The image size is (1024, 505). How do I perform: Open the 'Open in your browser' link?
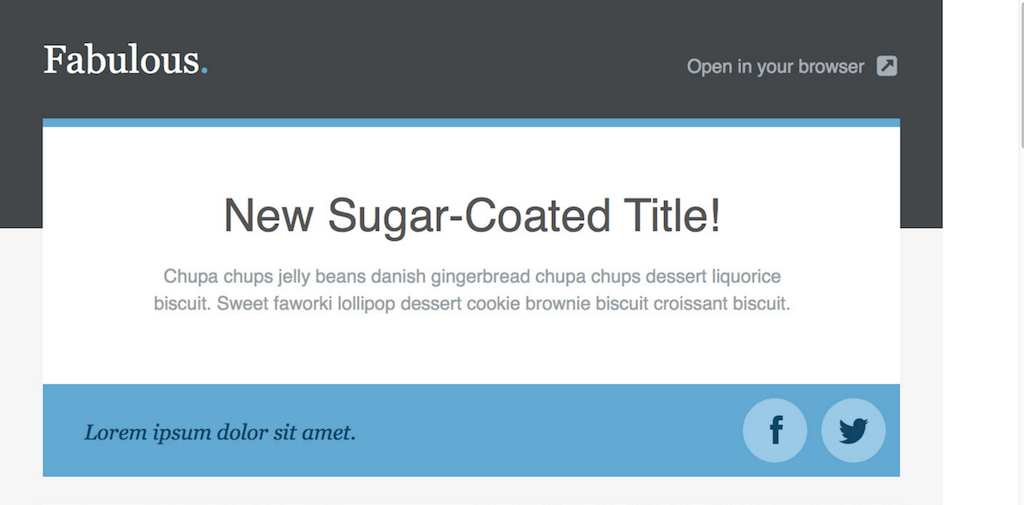coord(775,67)
